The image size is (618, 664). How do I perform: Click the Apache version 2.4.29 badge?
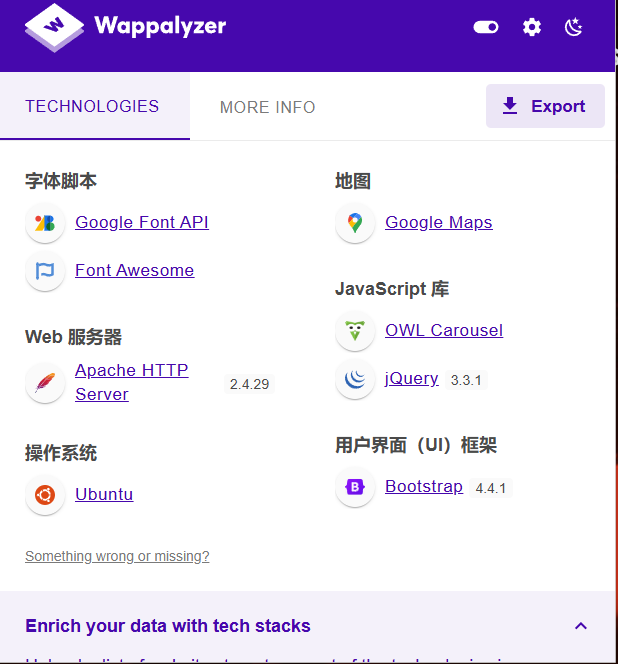(x=249, y=384)
